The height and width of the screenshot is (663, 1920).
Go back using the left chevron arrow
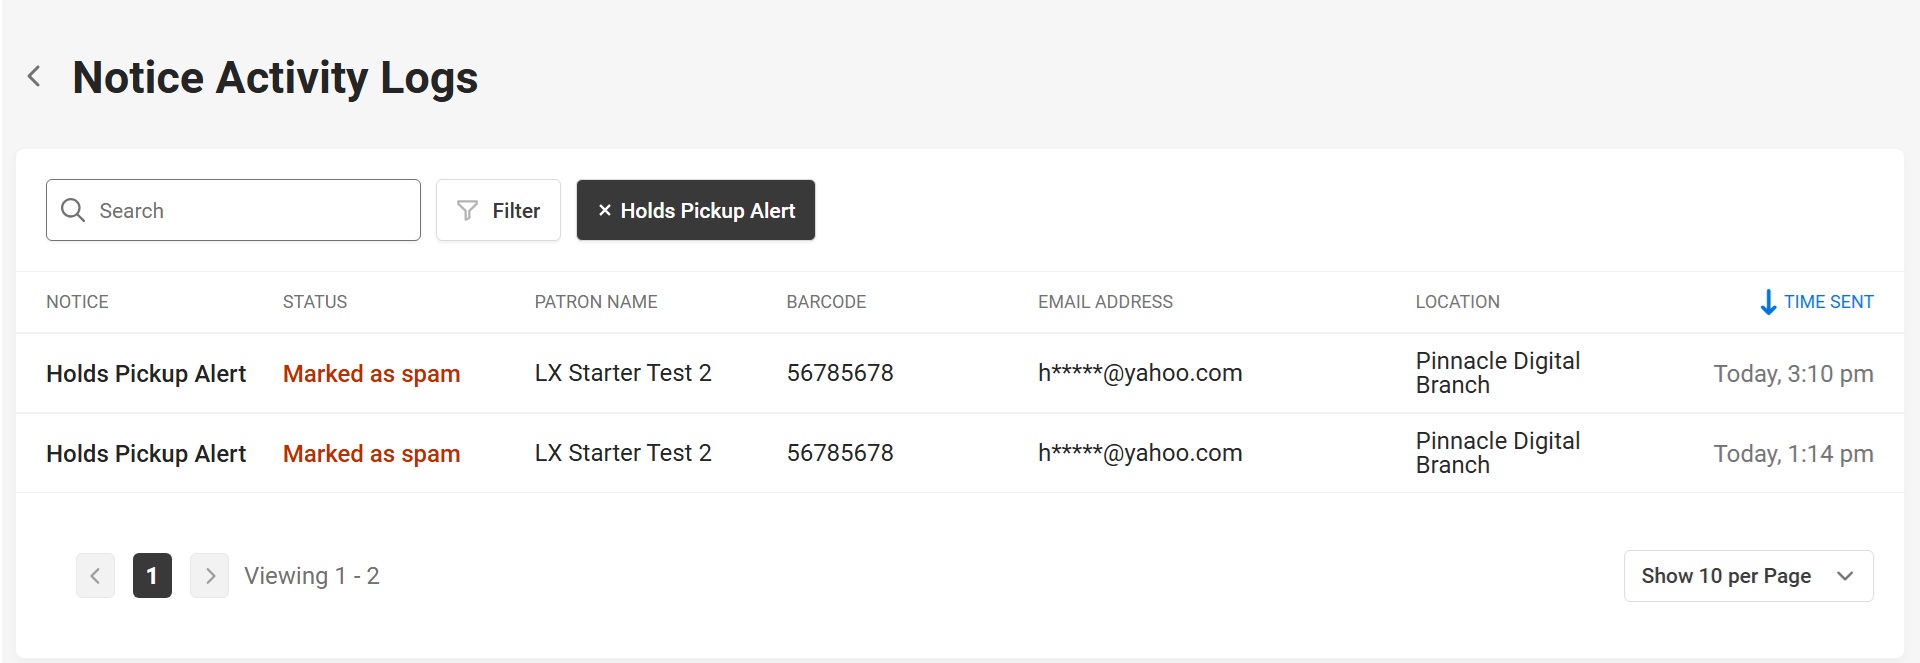tap(34, 76)
